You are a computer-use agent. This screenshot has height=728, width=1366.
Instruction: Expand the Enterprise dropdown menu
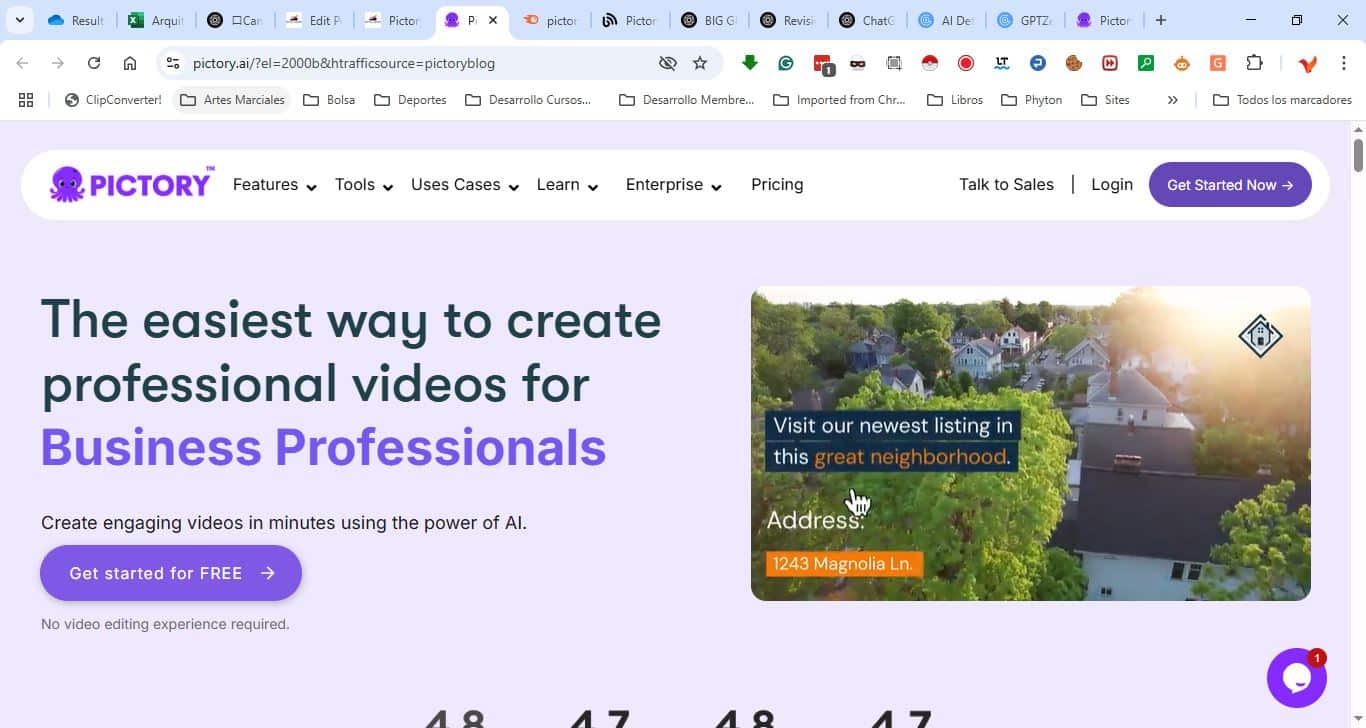click(x=673, y=185)
